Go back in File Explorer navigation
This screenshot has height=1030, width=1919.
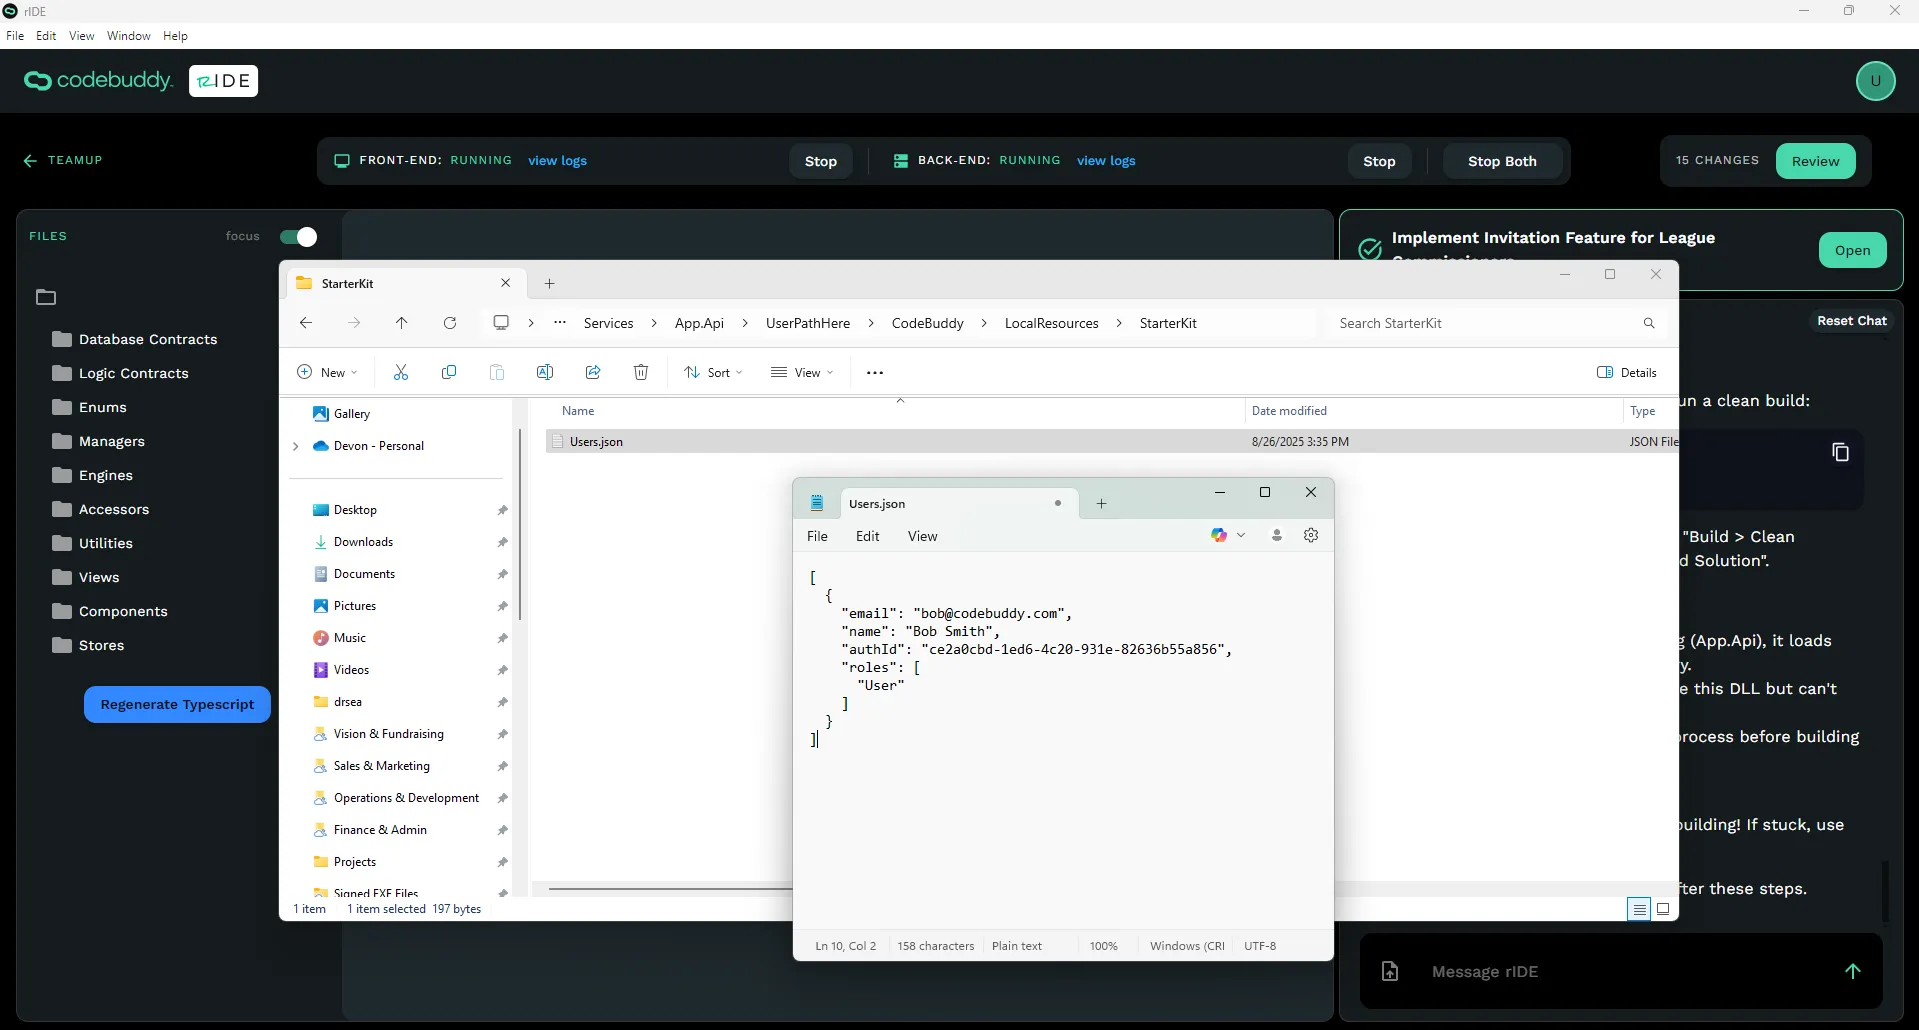(x=306, y=323)
